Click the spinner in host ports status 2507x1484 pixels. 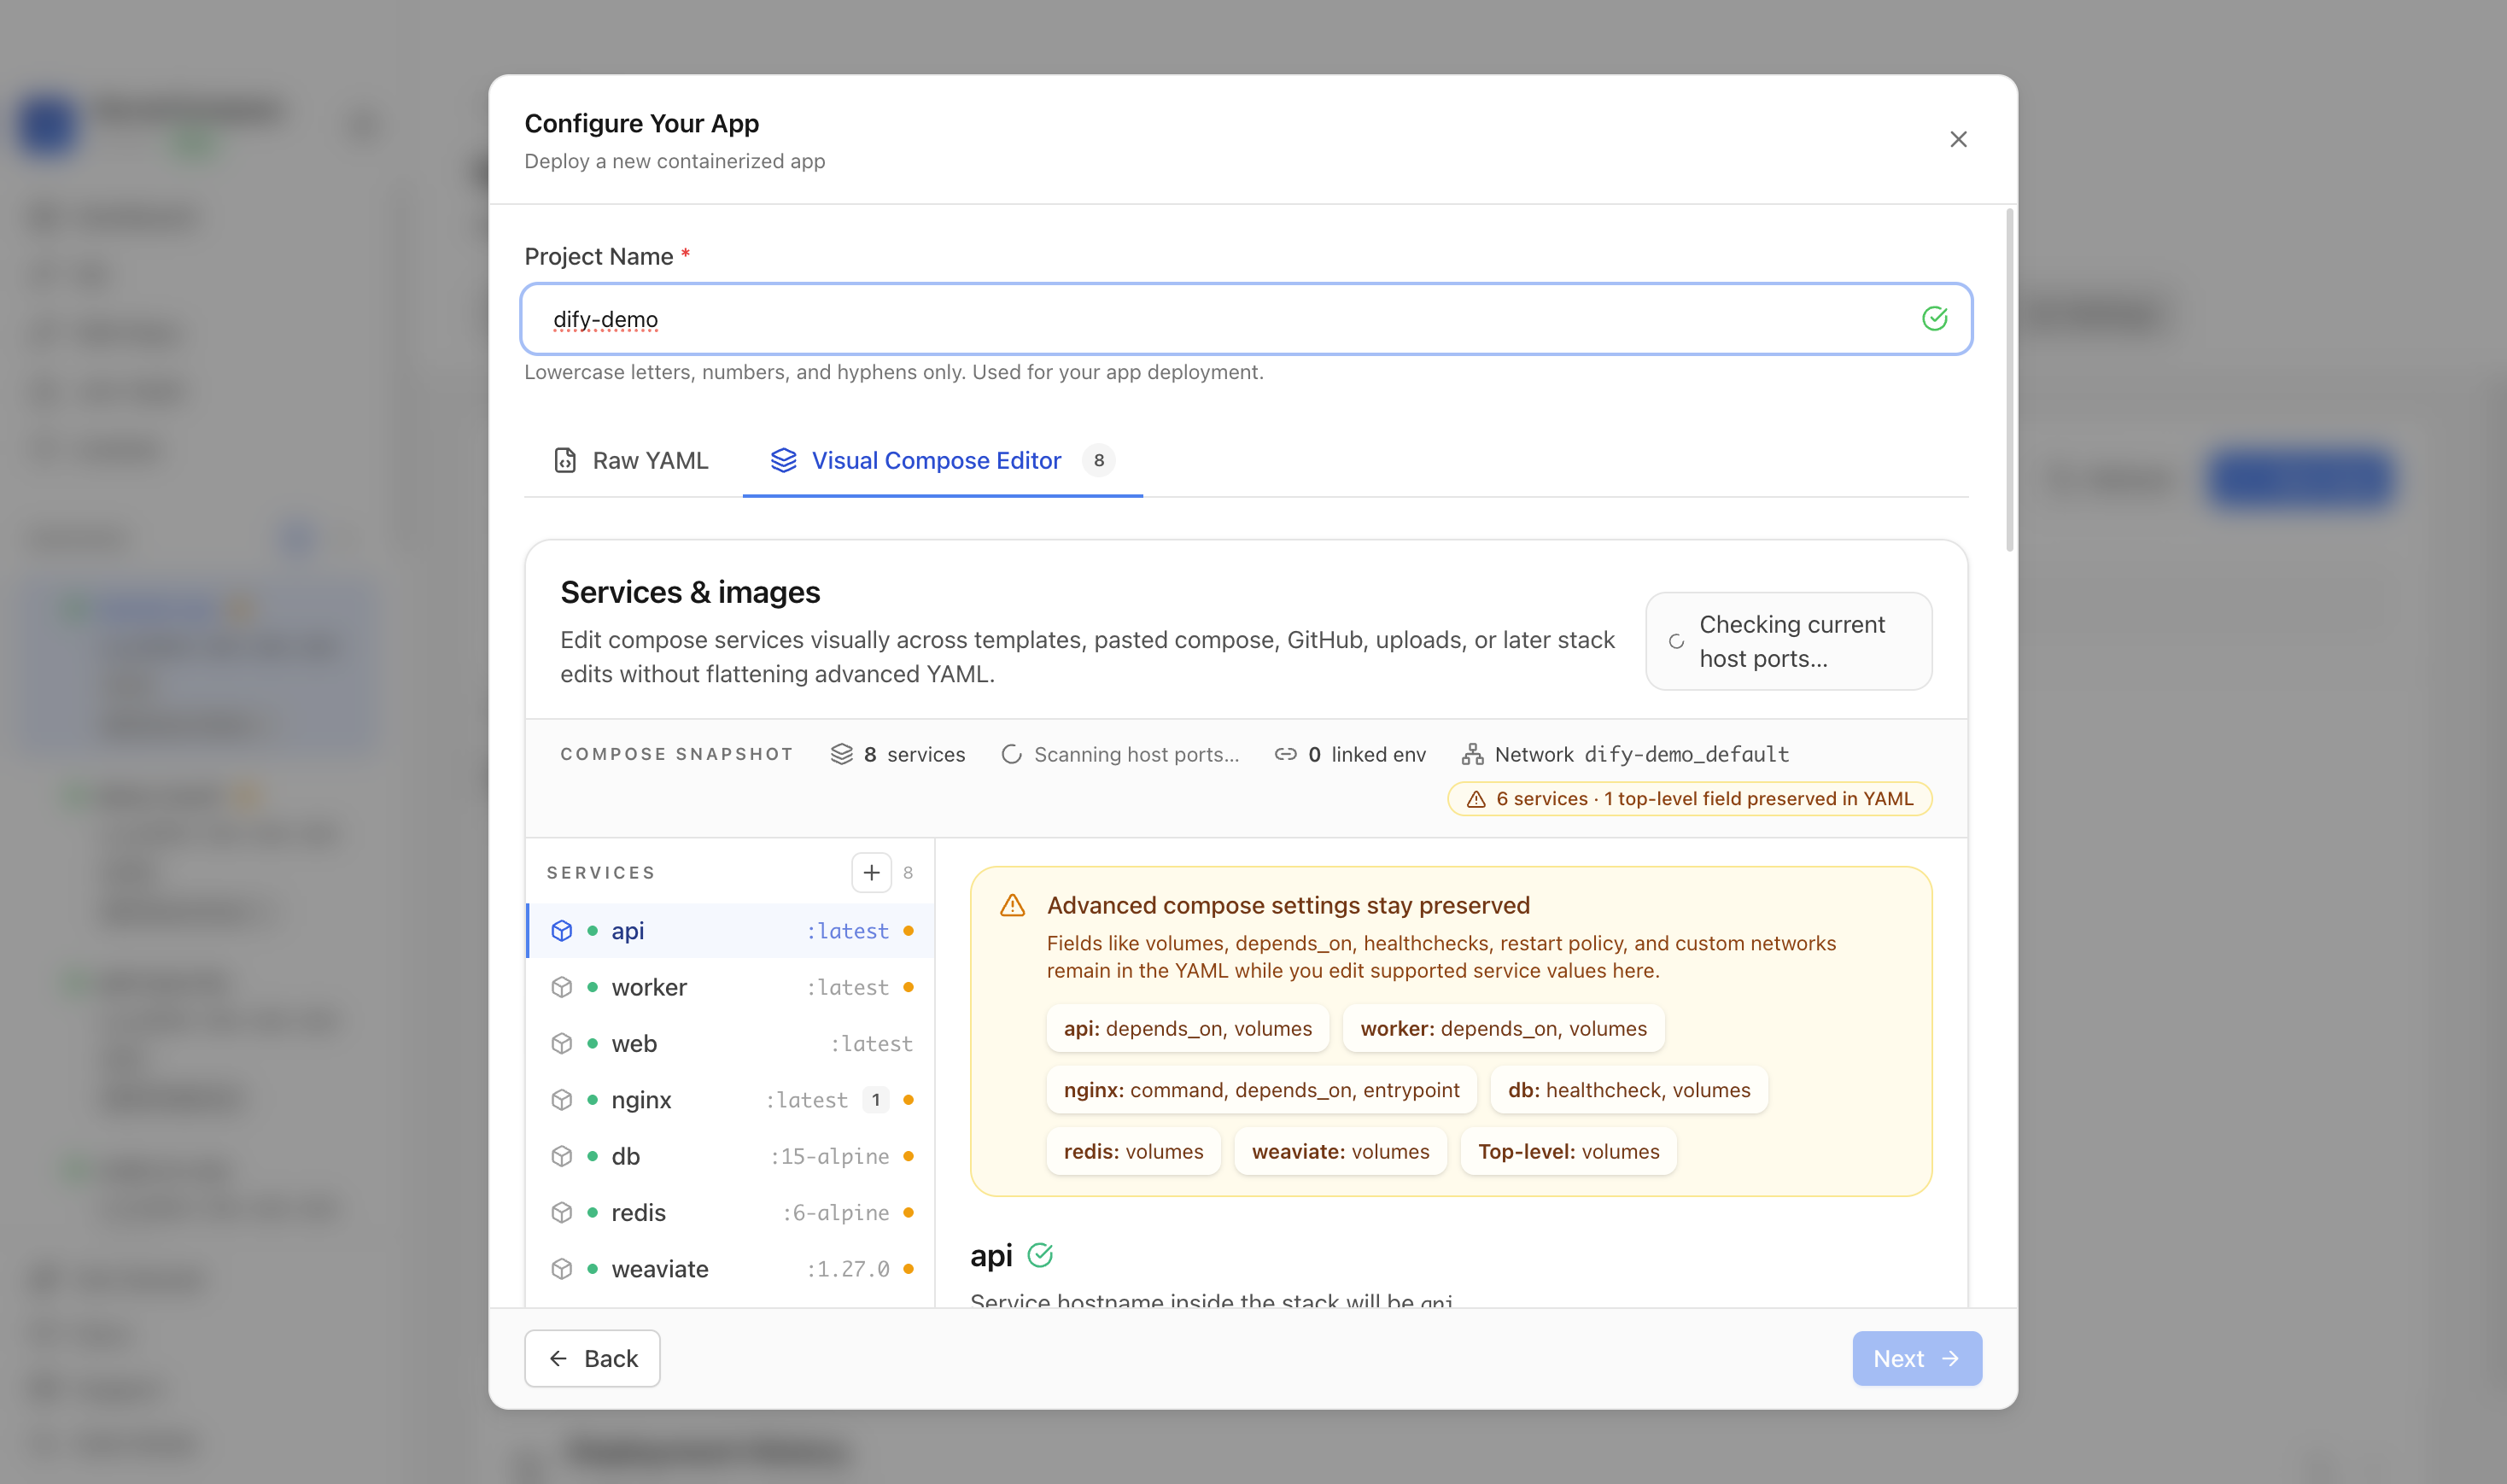click(x=1676, y=642)
